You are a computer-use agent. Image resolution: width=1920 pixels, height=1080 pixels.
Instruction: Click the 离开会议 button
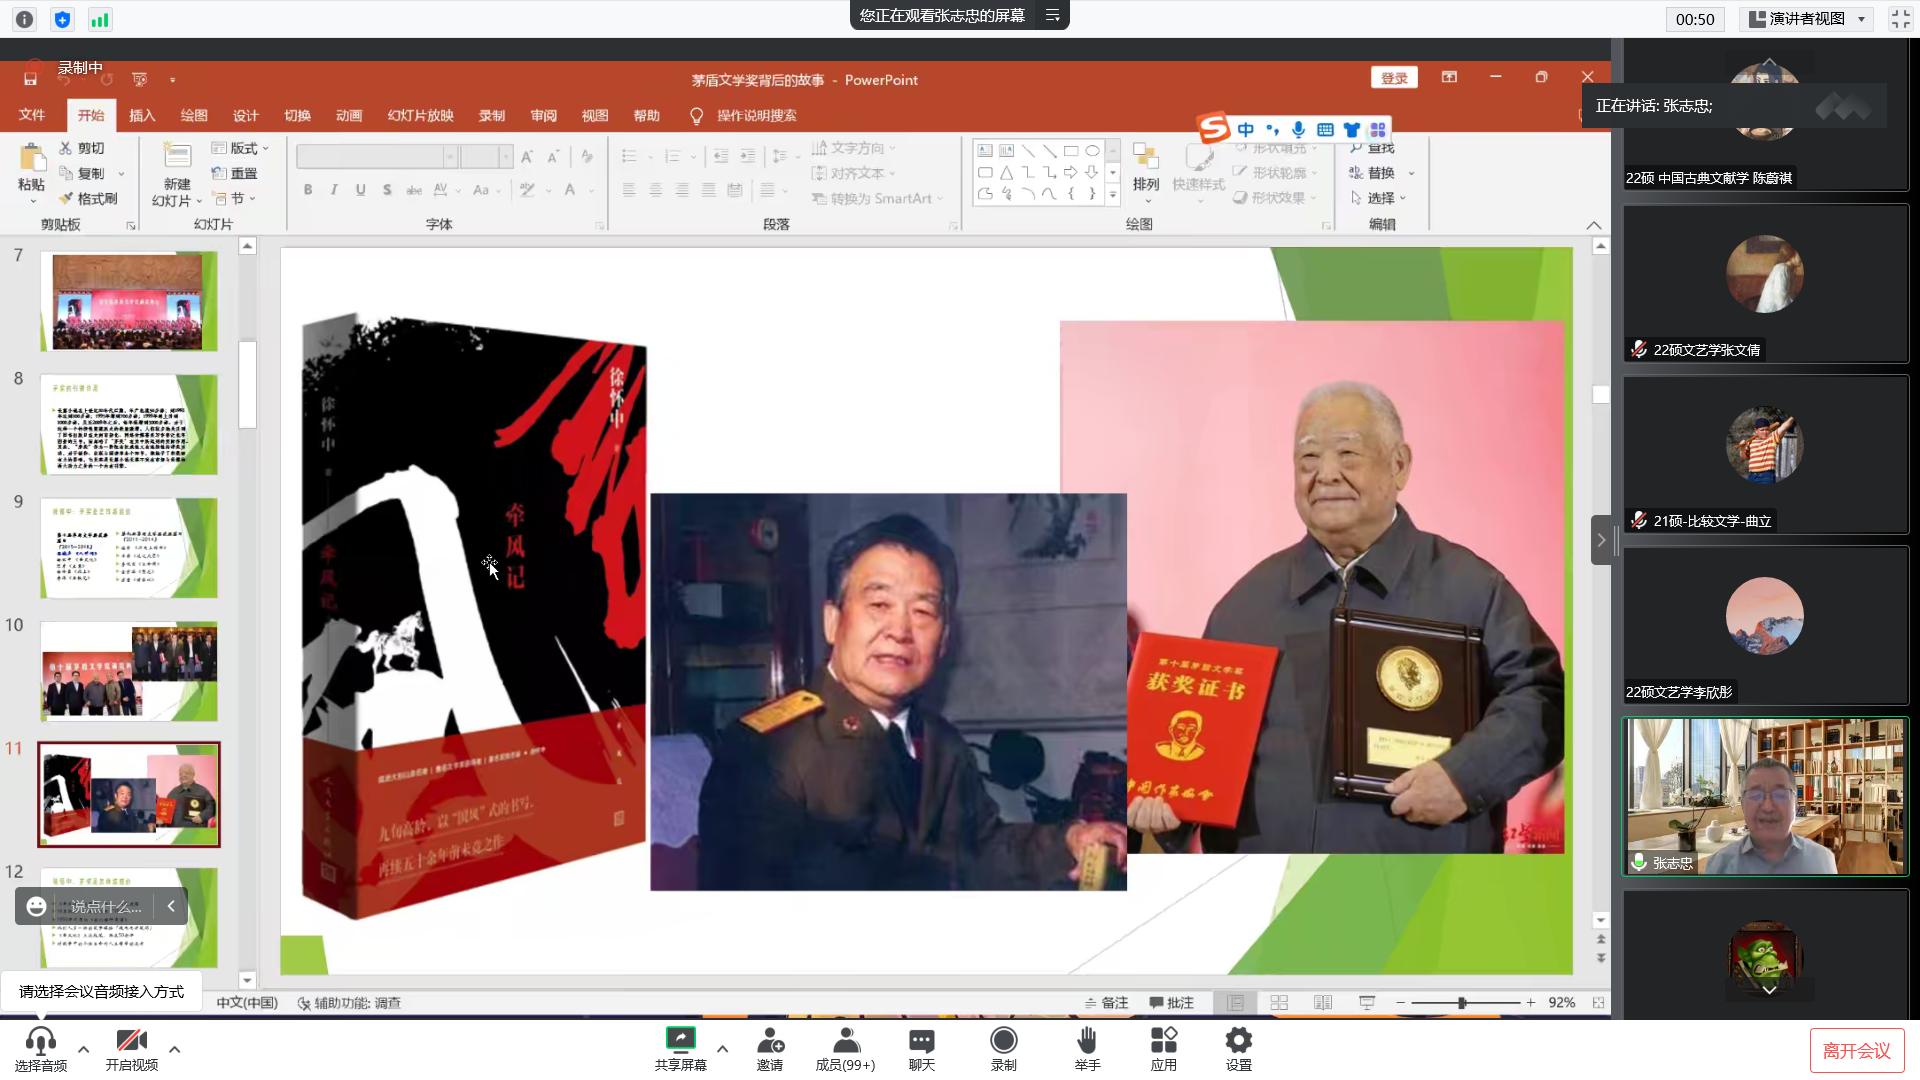pos(1856,1050)
